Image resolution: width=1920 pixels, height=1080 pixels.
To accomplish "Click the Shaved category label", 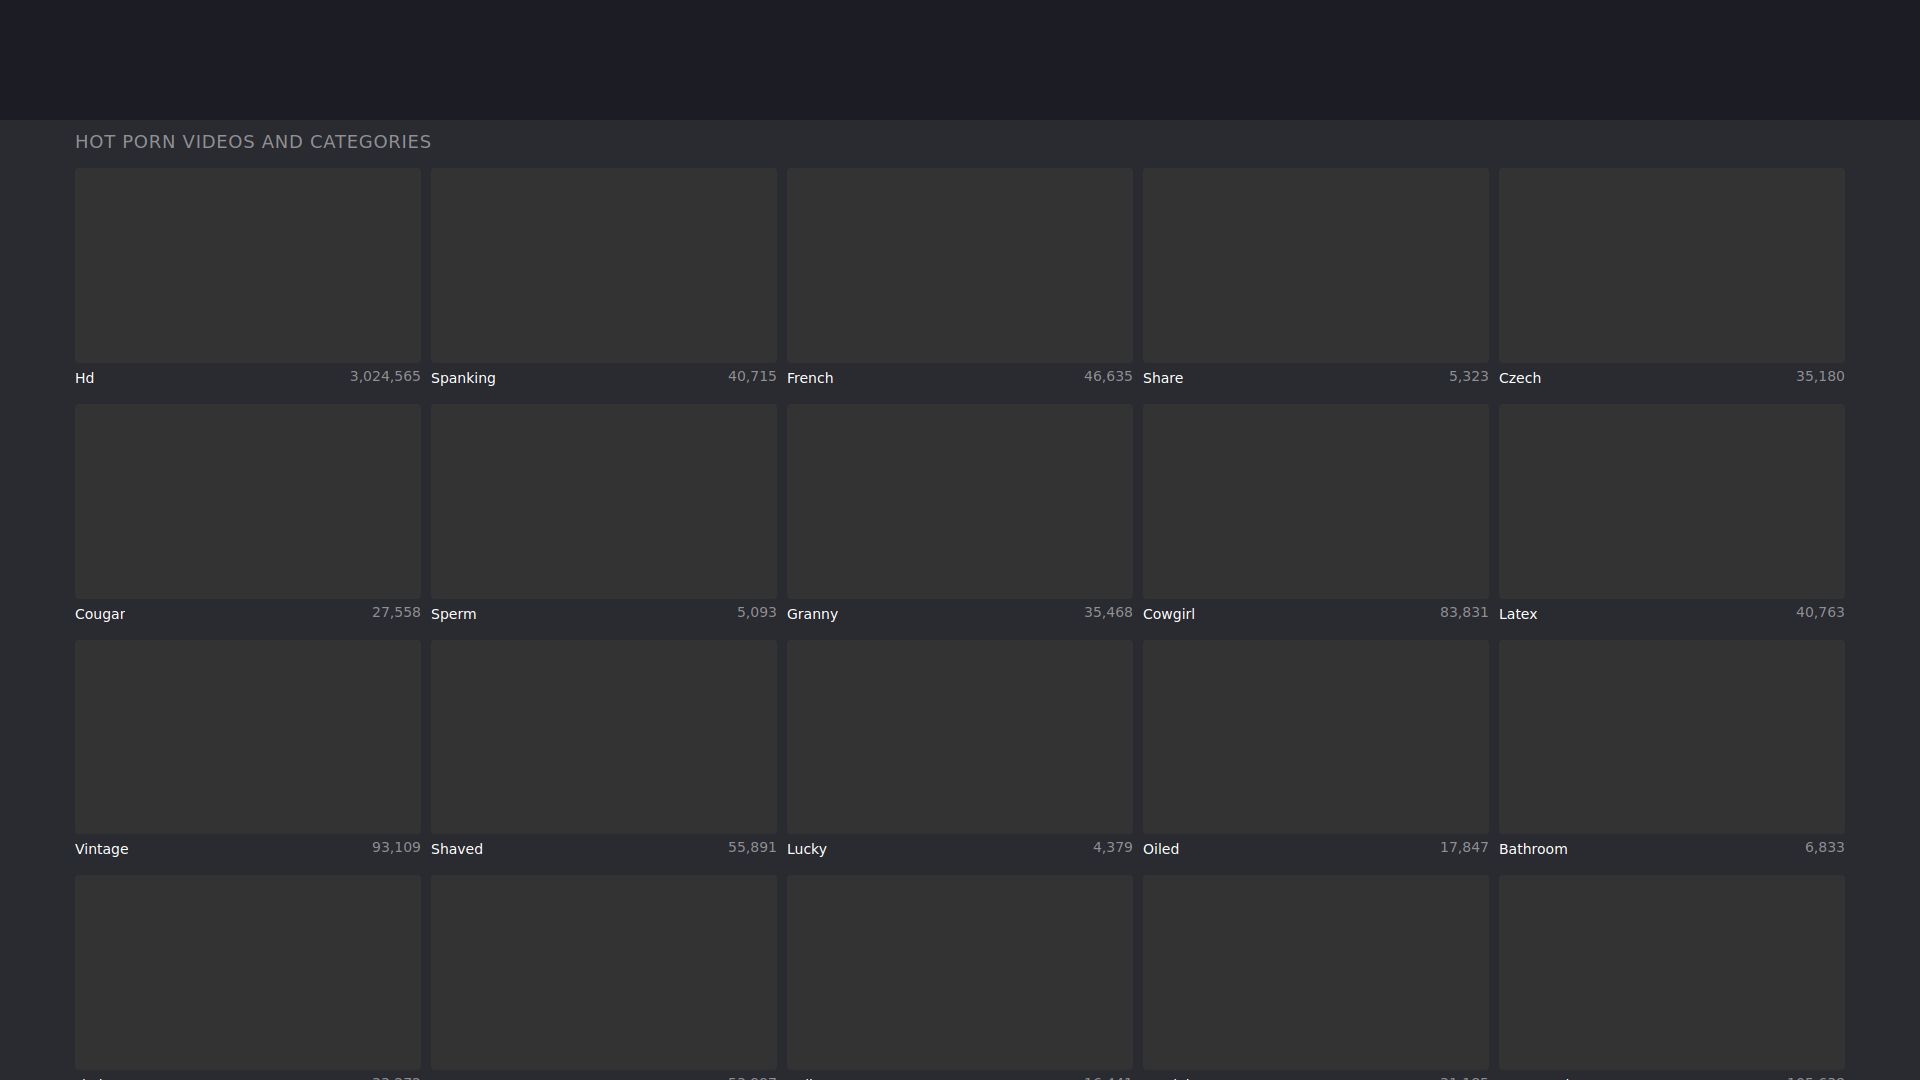I will [x=456, y=849].
